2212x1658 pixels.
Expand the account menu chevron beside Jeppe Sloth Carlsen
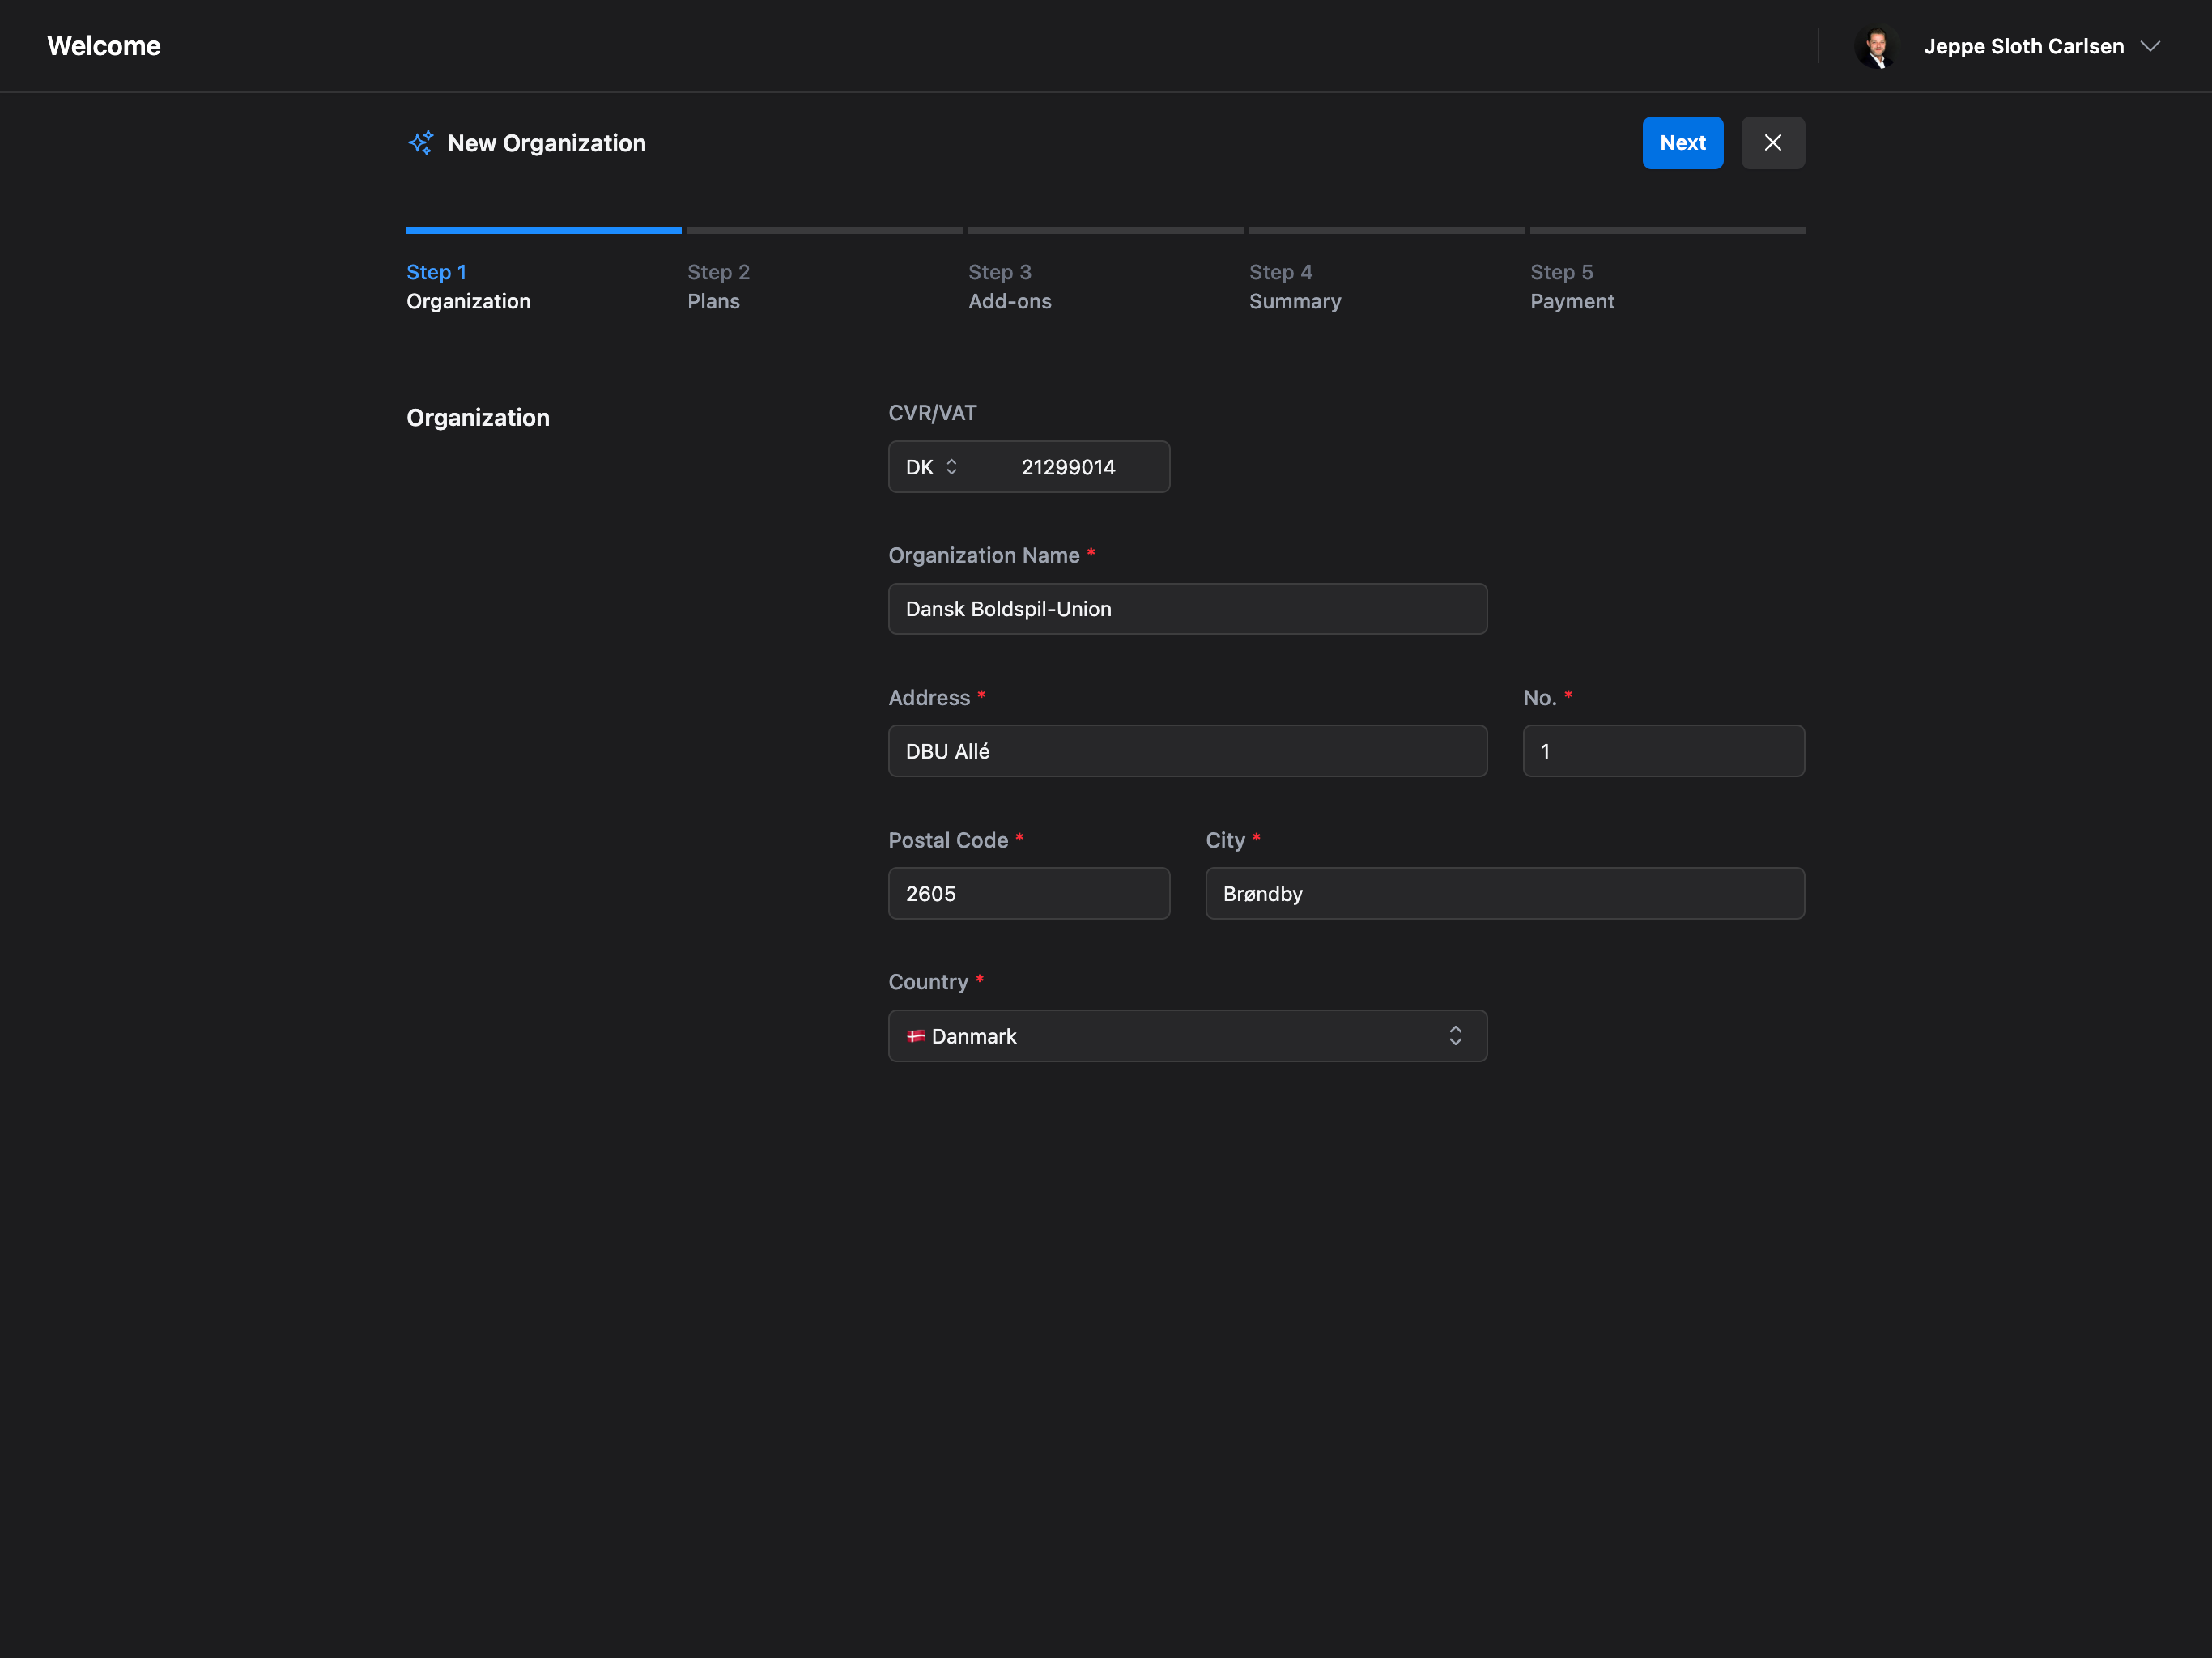click(2150, 46)
